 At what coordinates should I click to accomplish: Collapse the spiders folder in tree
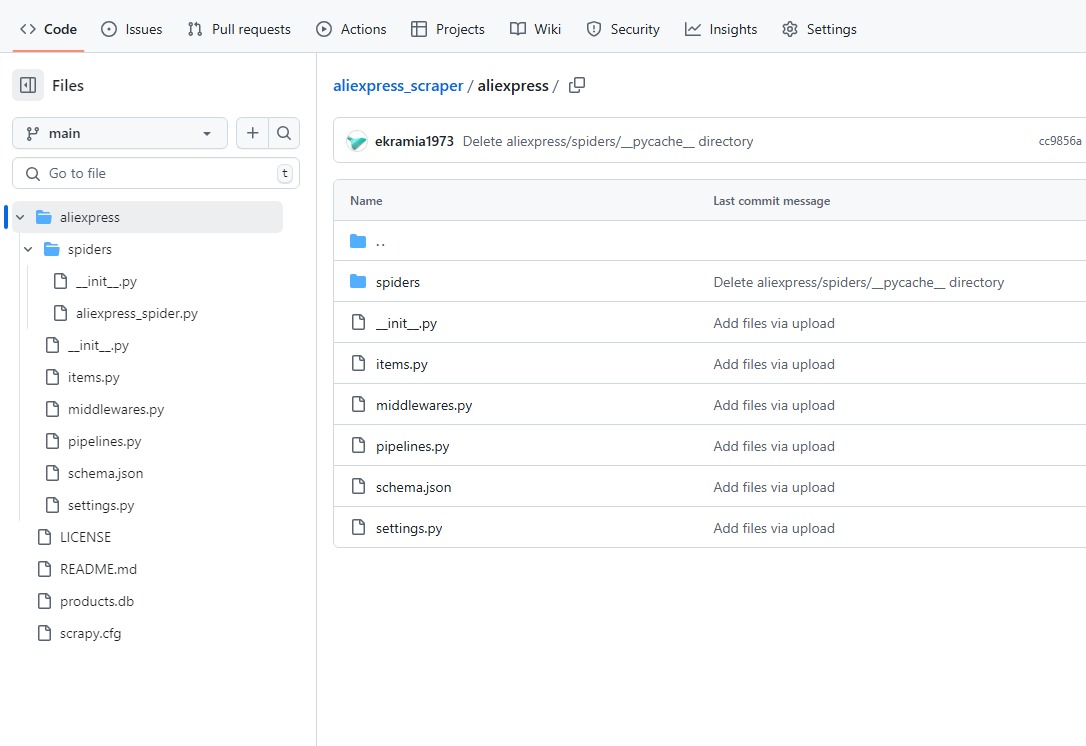[x=28, y=249]
